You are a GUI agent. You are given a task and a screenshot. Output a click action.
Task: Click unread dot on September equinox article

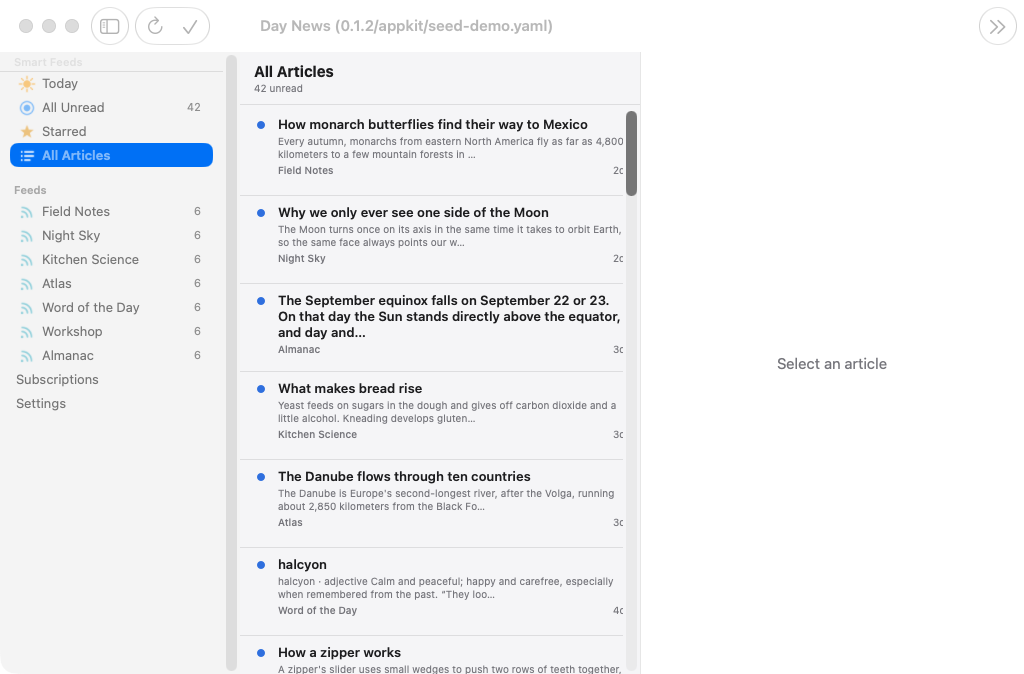pos(261,301)
